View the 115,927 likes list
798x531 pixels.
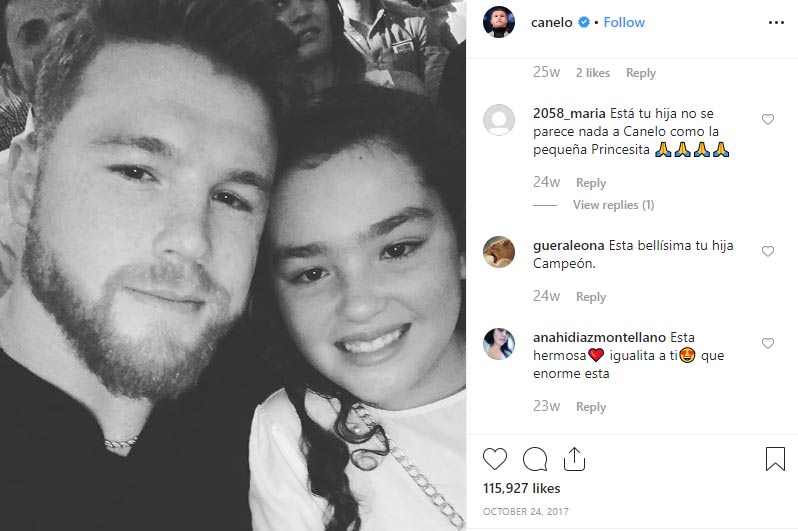tap(522, 488)
